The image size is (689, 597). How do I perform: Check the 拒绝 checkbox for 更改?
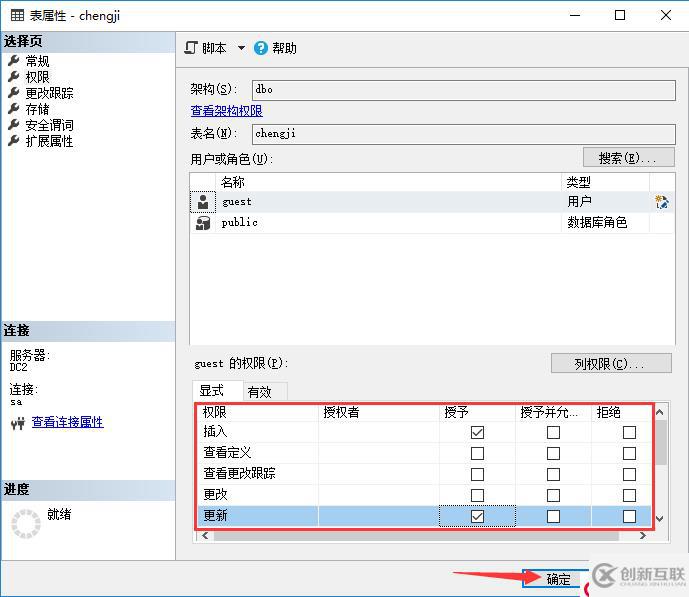[629, 495]
